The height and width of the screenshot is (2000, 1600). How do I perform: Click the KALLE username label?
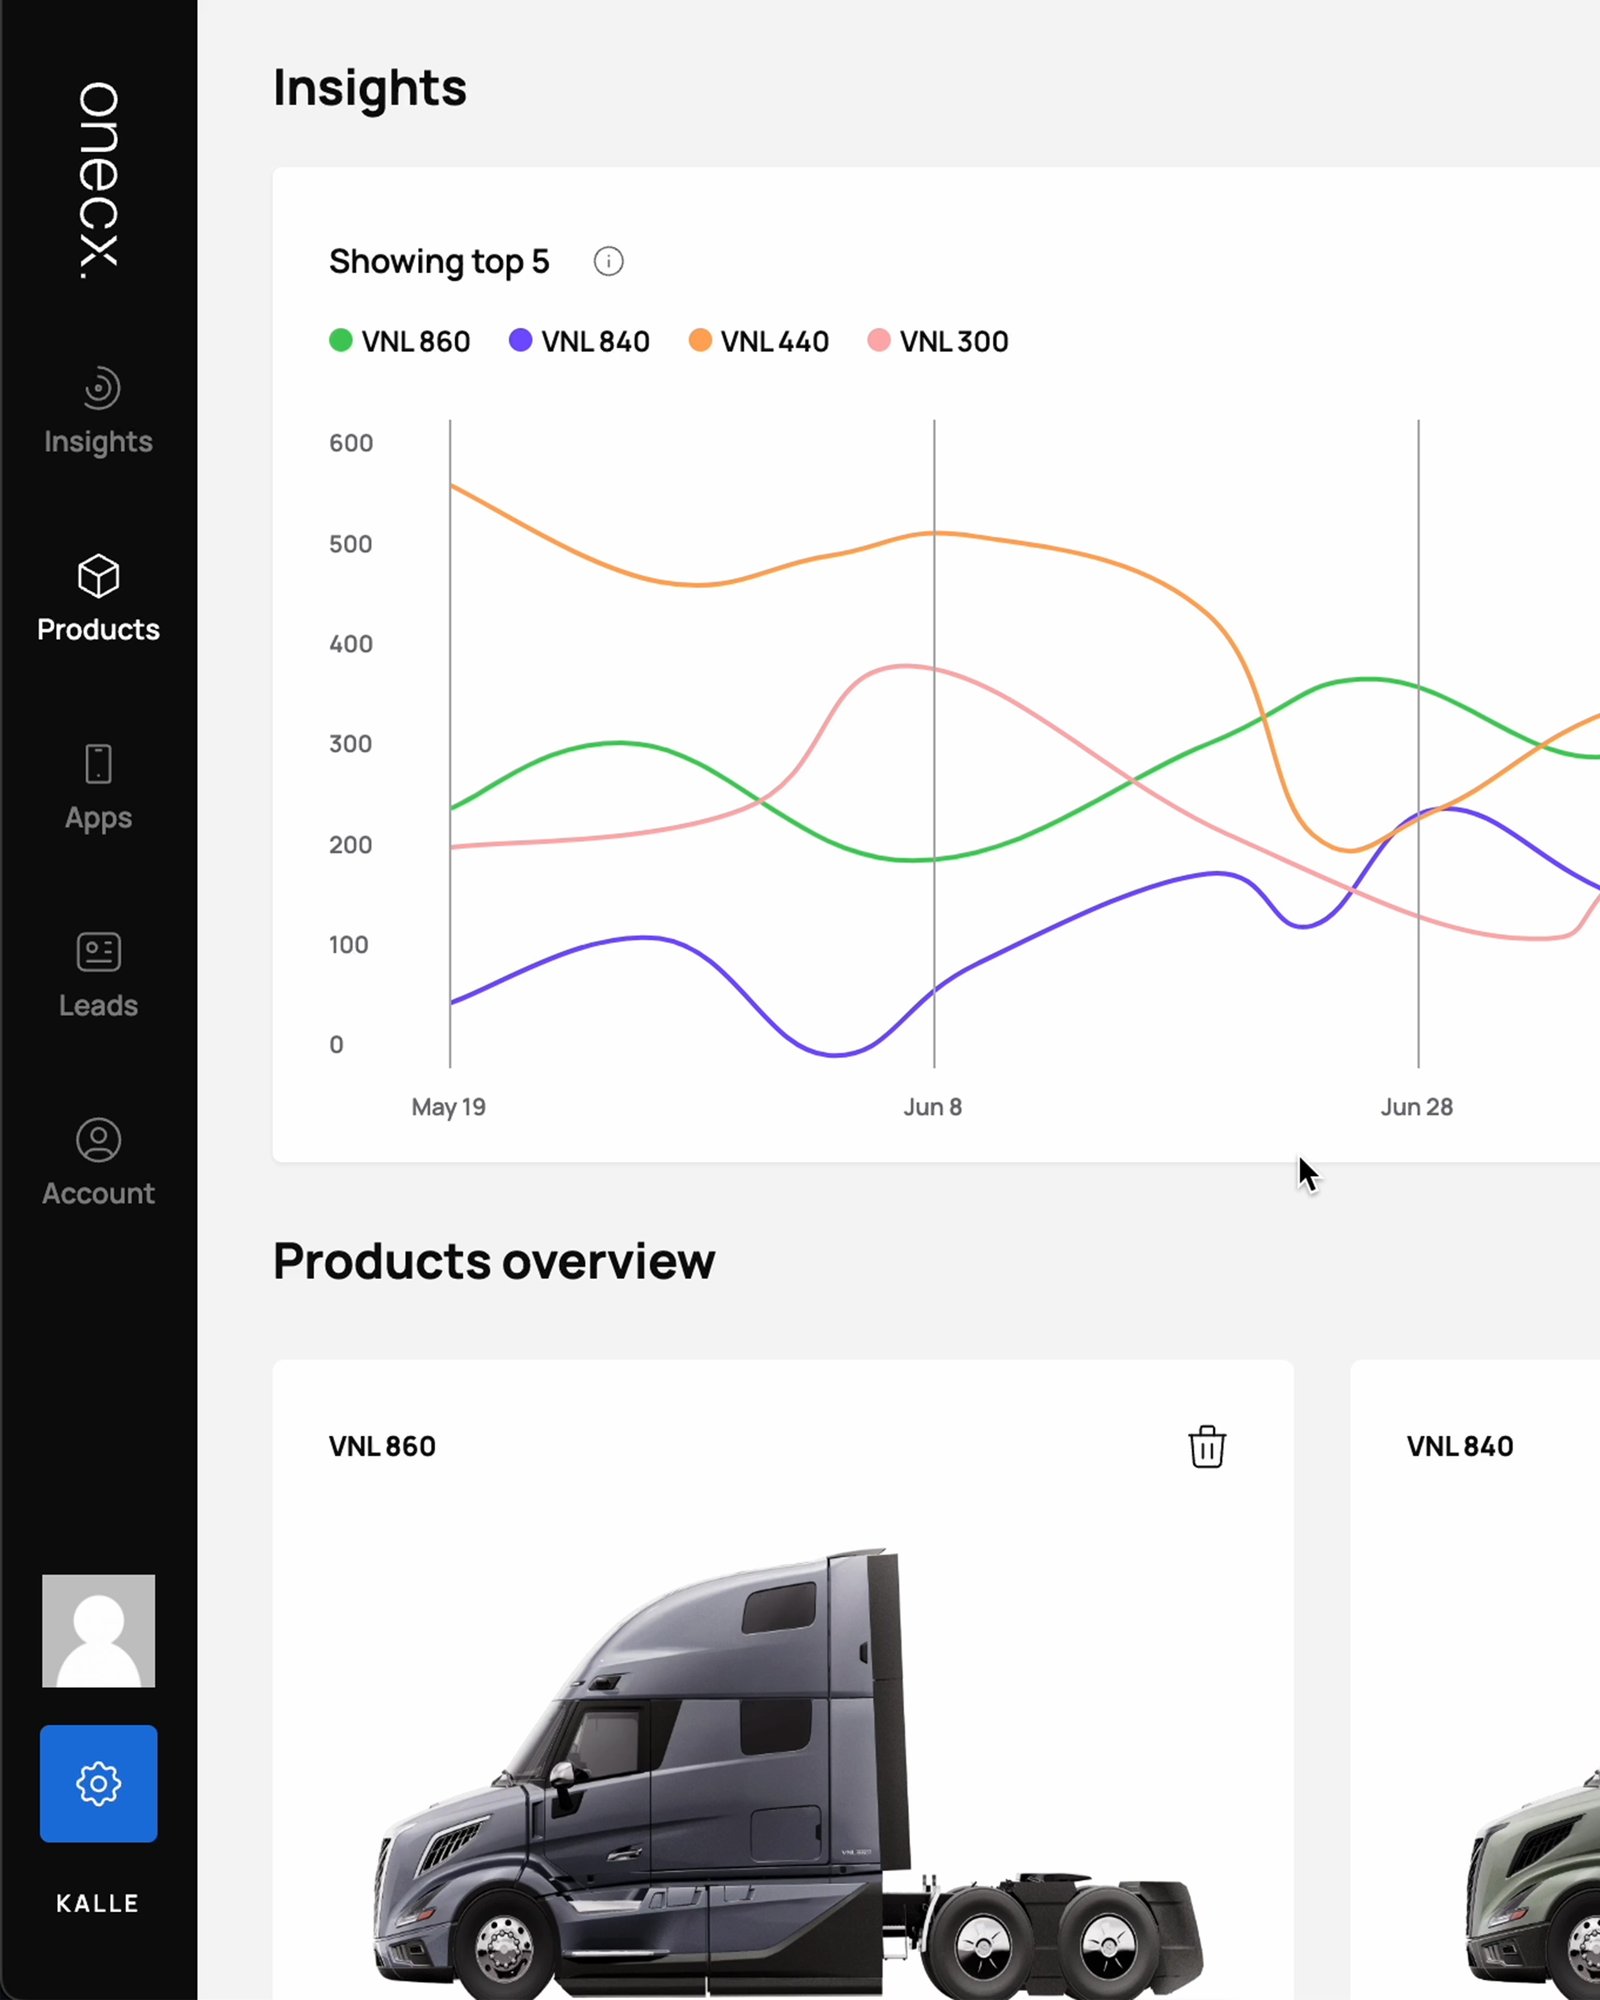[98, 1903]
